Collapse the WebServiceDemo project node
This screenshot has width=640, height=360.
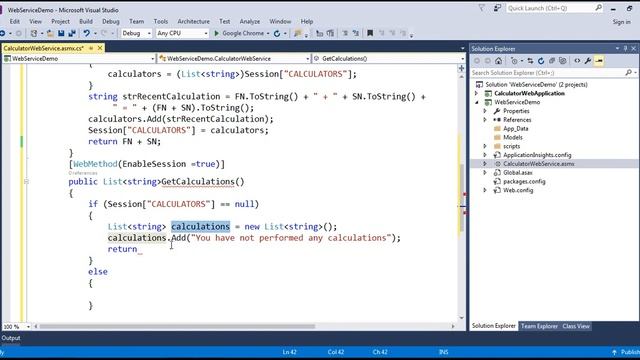[x=476, y=102]
